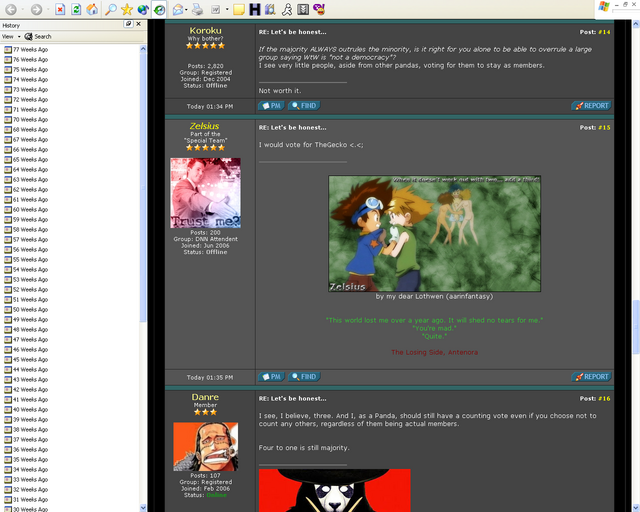The width and height of the screenshot is (640, 512).
Task: Click the Back navigation arrow
Action: point(11,9)
